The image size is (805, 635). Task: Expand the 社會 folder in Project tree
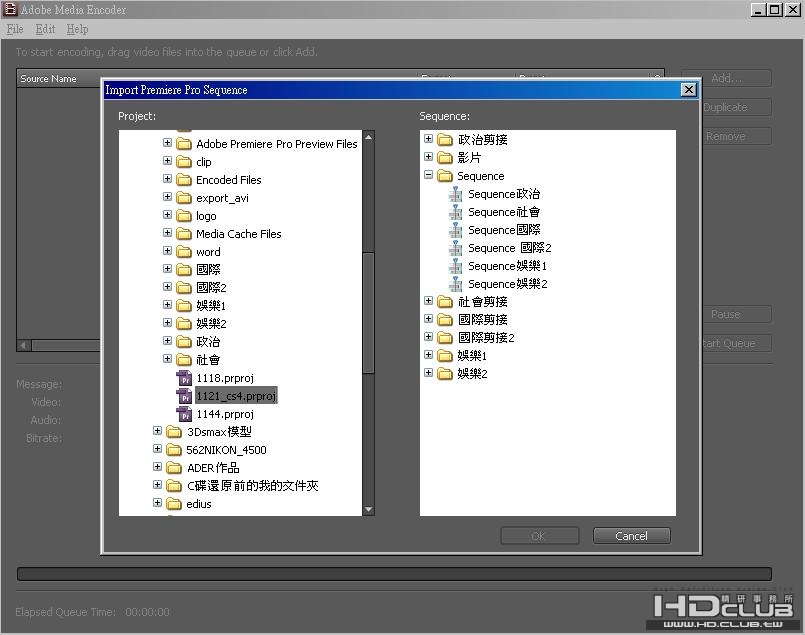coord(167,358)
